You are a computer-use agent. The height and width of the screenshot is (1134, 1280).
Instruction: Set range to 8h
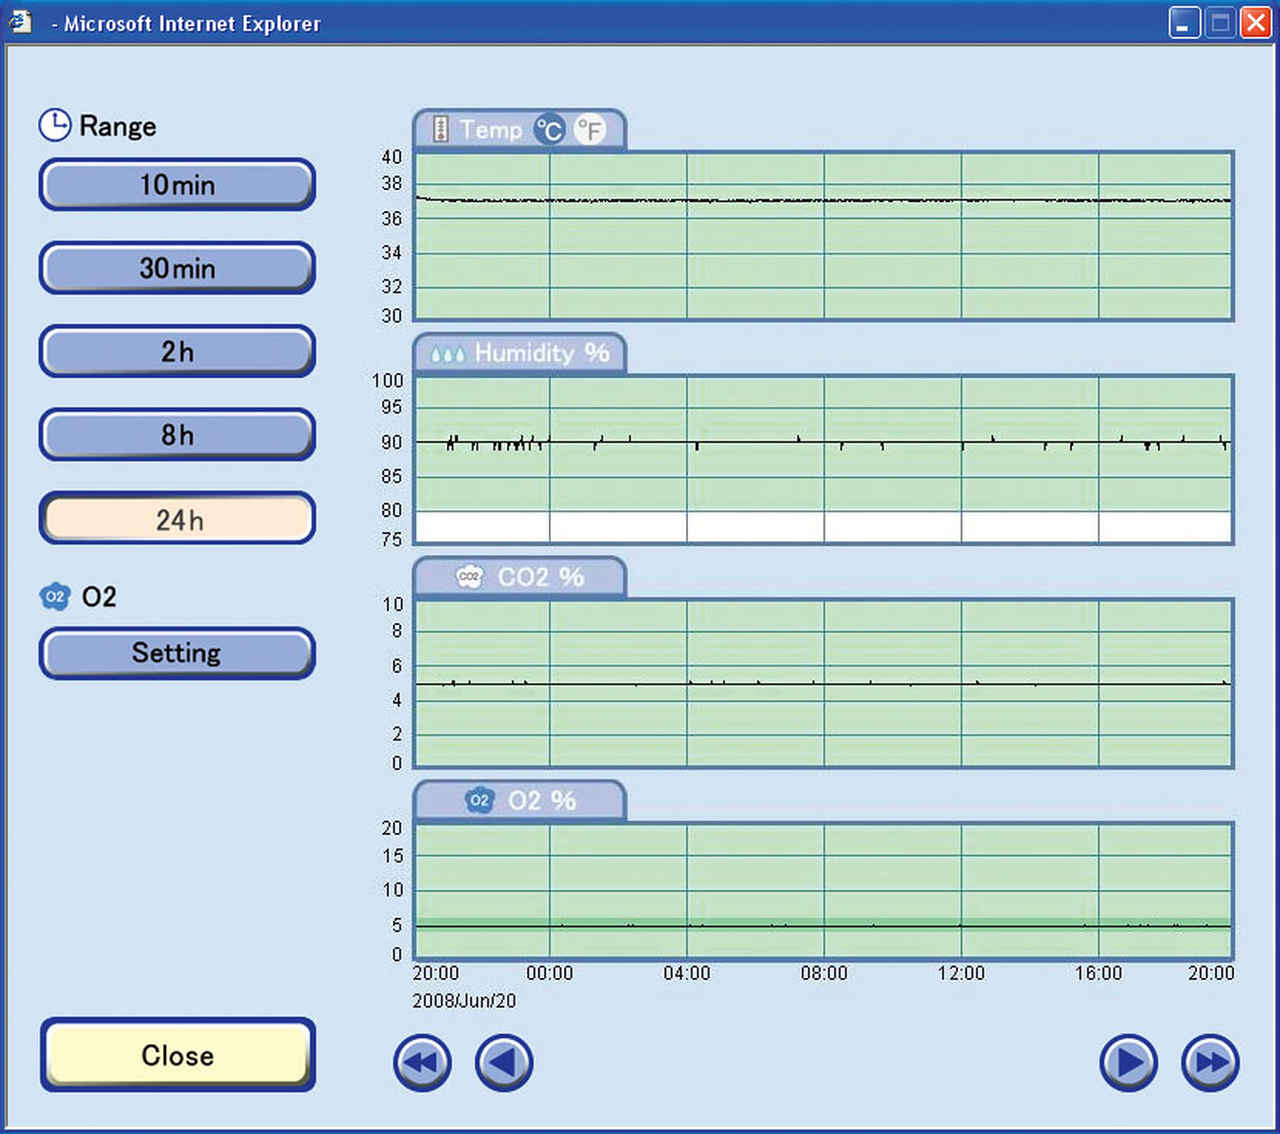177,434
